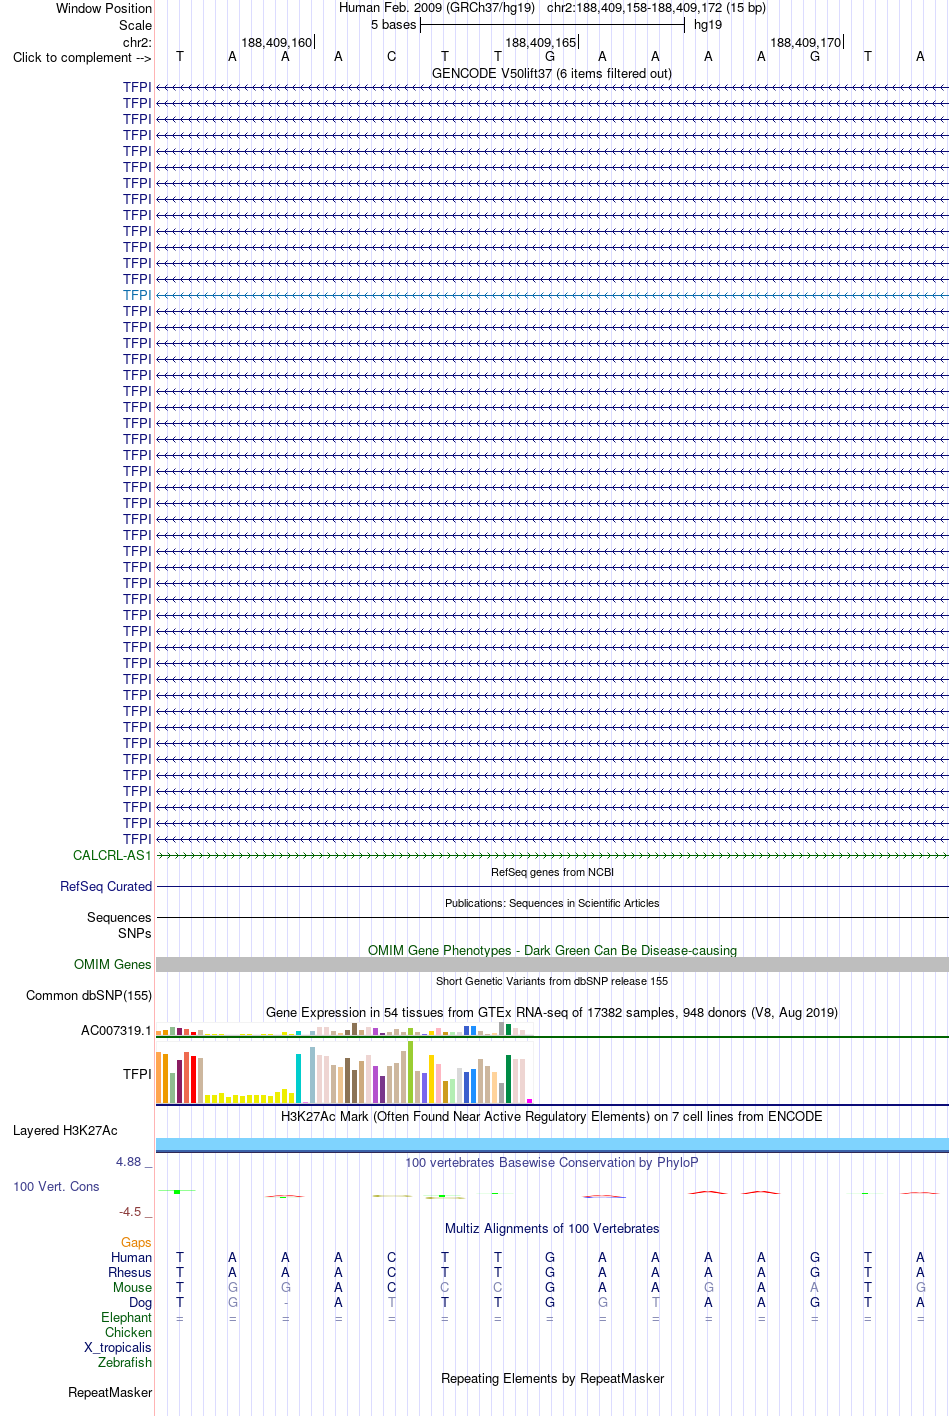Viewport: 950px width, 1416px height.
Task: Click the AC007319.1 expression label
Action: [116, 1030]
